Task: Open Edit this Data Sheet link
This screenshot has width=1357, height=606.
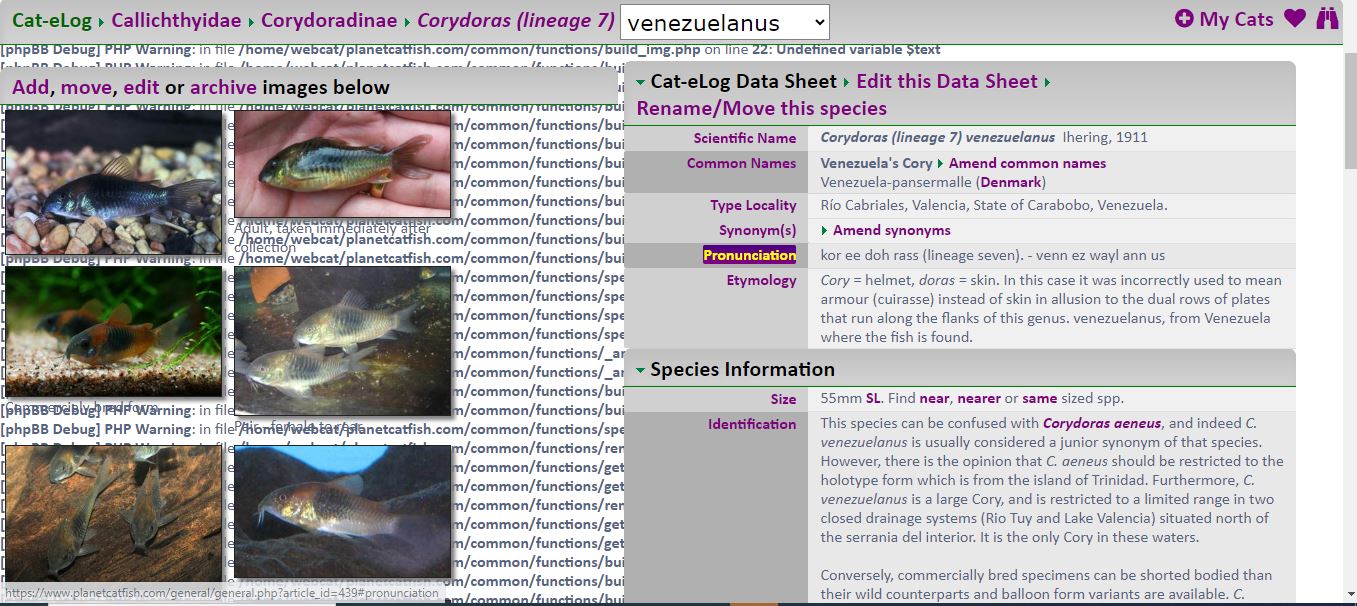Action: (x=947, y=82)
